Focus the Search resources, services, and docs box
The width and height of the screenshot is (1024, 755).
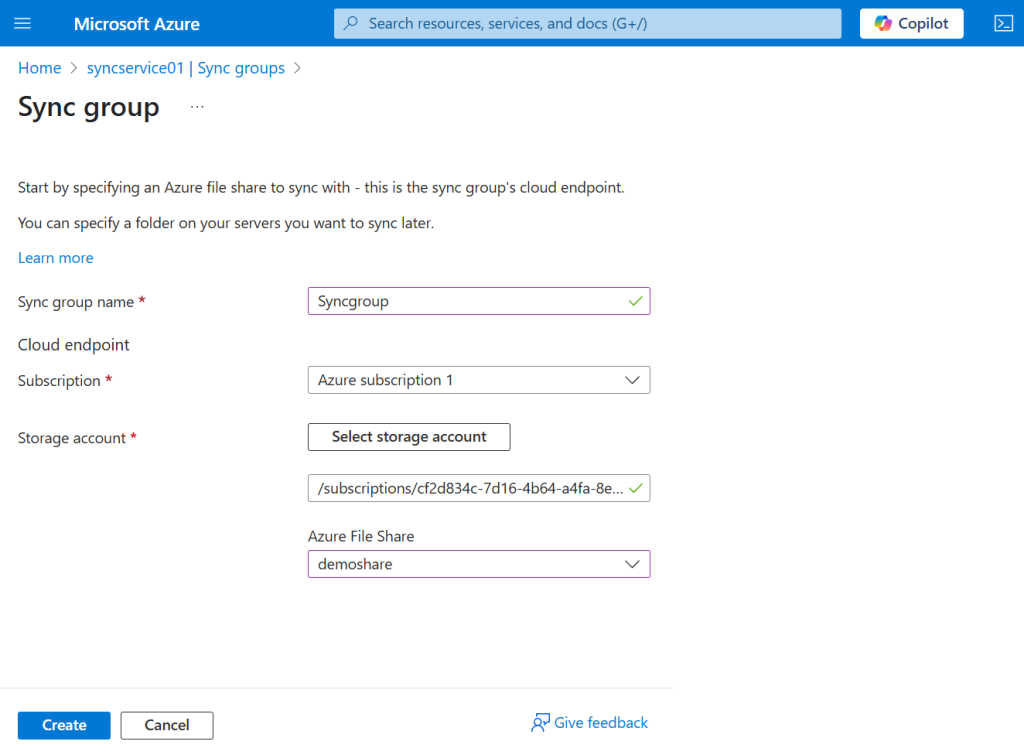587,24
